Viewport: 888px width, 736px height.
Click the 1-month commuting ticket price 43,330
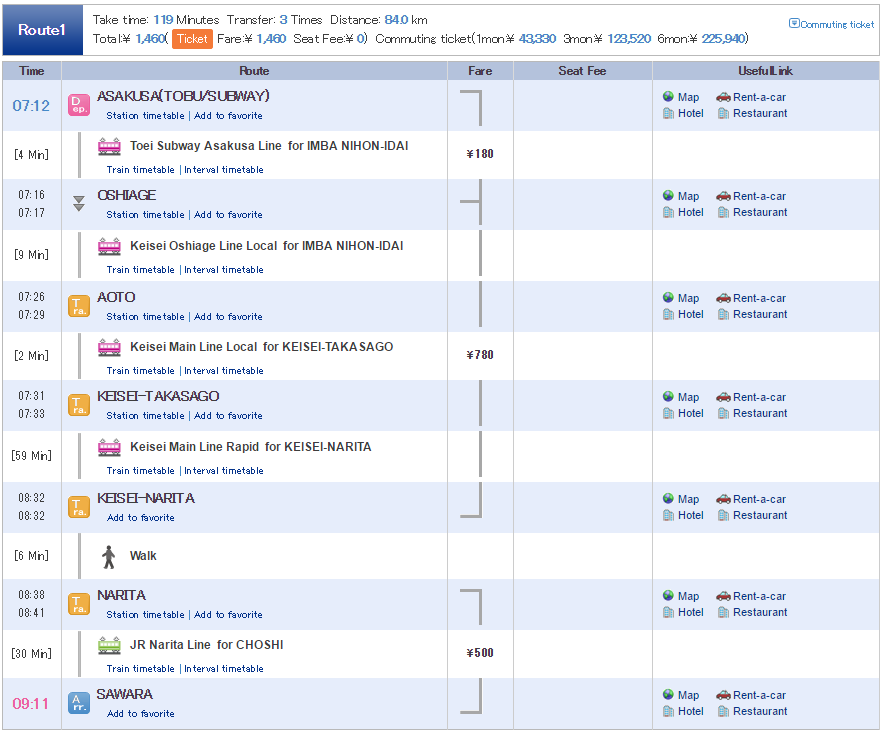tap(537, 38)
